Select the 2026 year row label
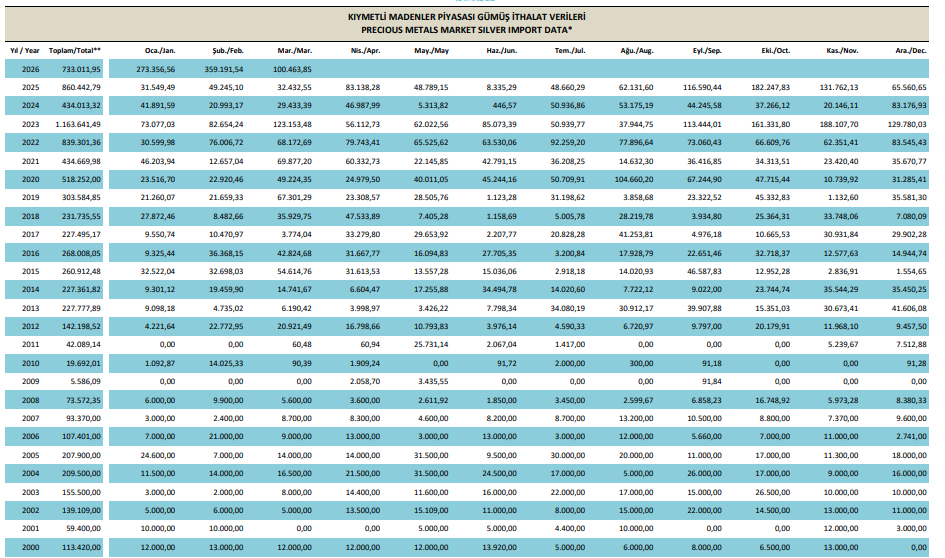 click(x=31, y=69)
